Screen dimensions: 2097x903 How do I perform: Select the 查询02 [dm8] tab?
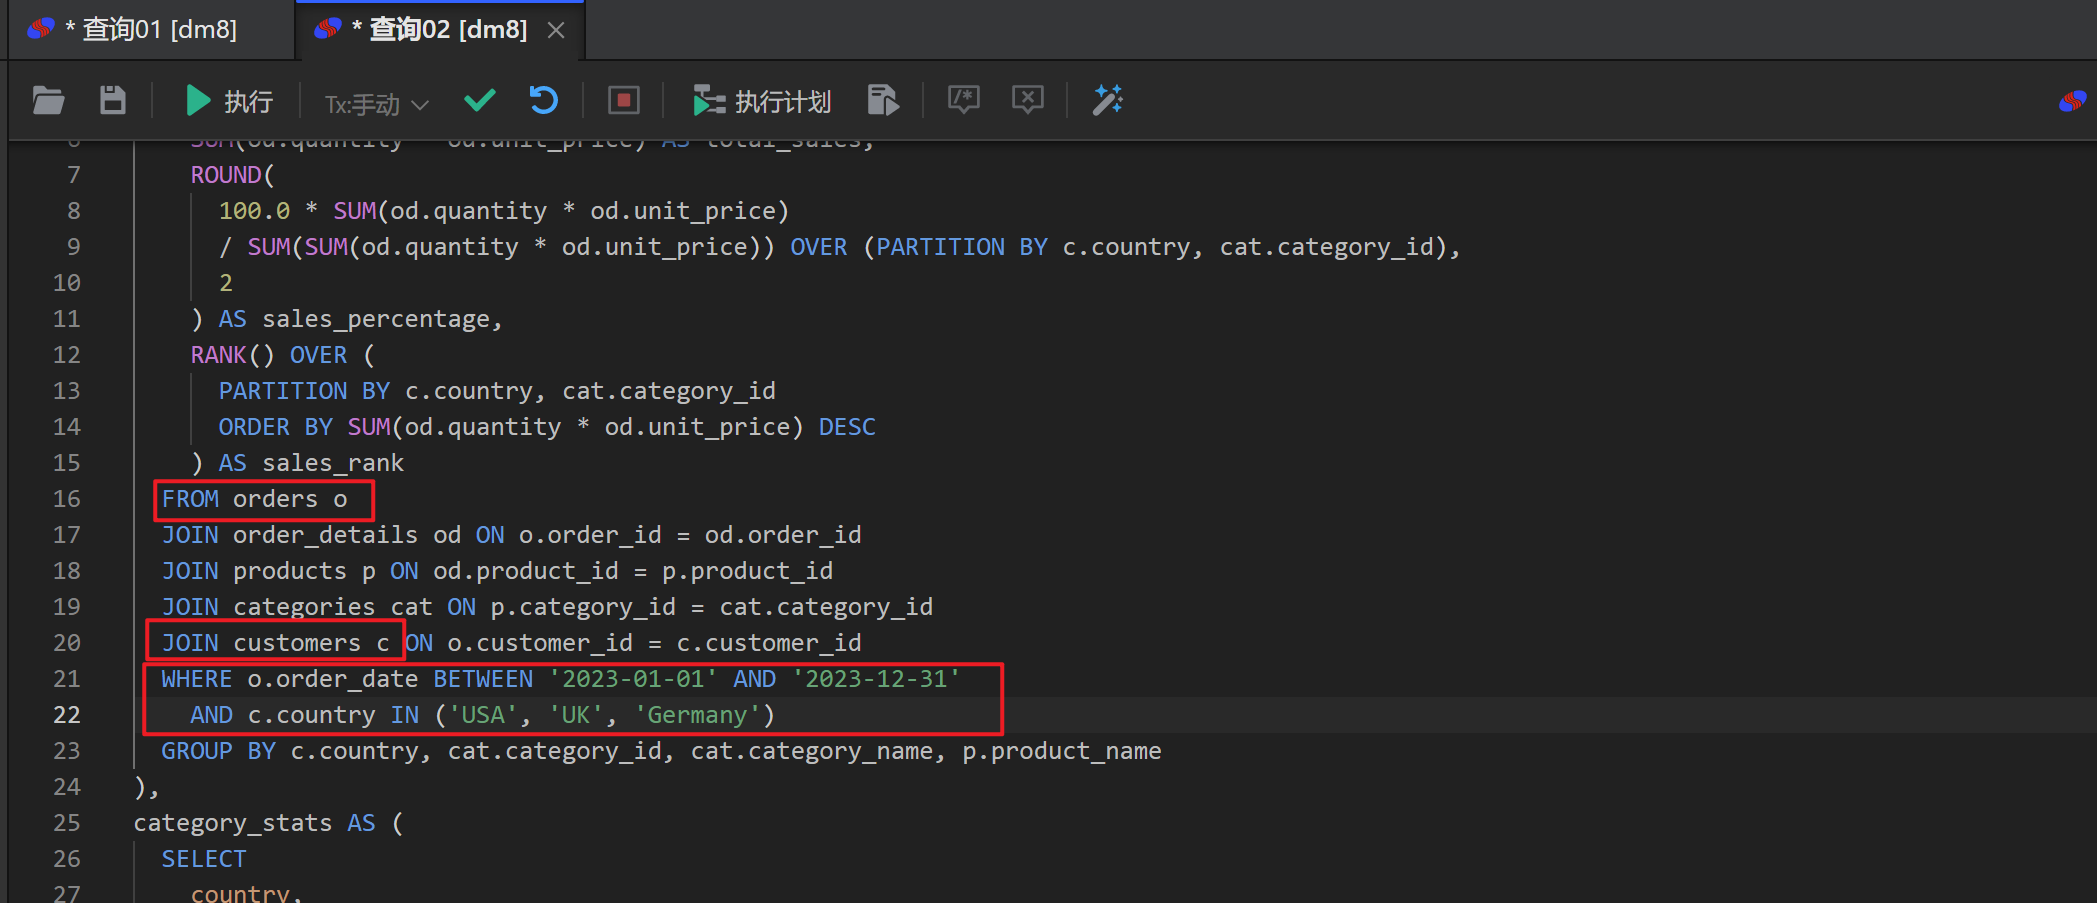pos(440,29)
